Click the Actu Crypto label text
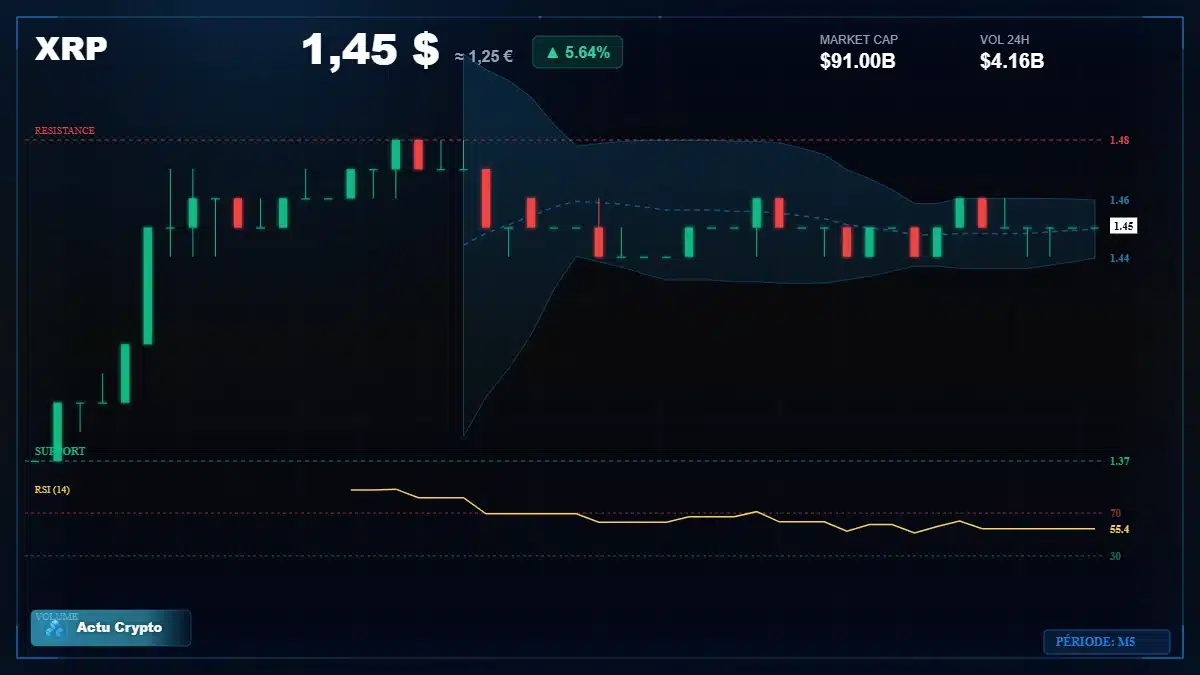The image size is (1200, 675). [x=119, y=628]
